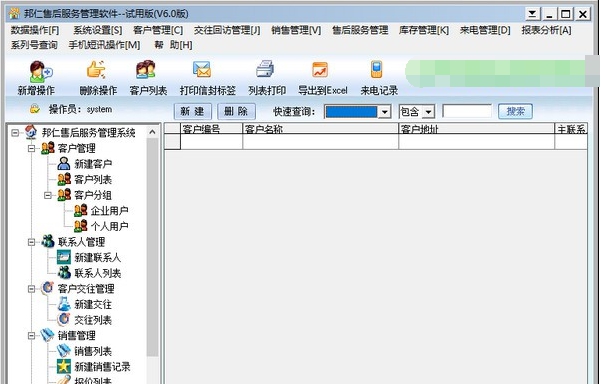The height and width of the screenshot is (384, 601).
Task: Click the 客户交往管理 icon in tree
Action: 48,288
